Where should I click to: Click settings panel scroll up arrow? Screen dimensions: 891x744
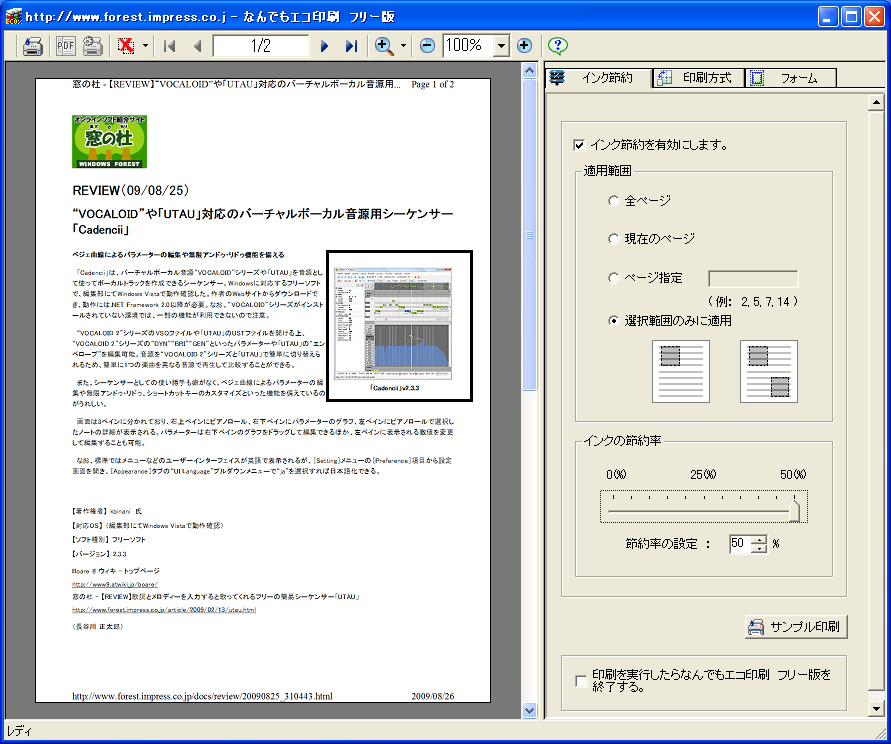point(876,103)
